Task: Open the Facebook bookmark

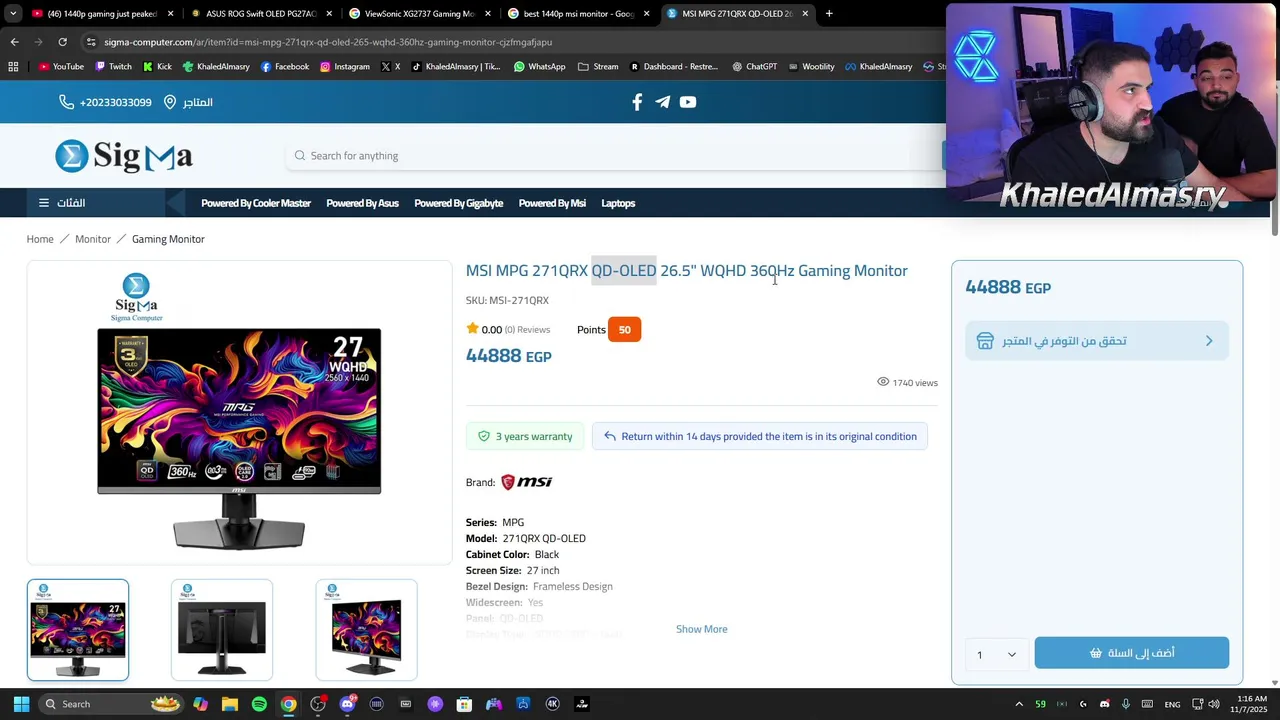Action: click(x=285, y=67)
